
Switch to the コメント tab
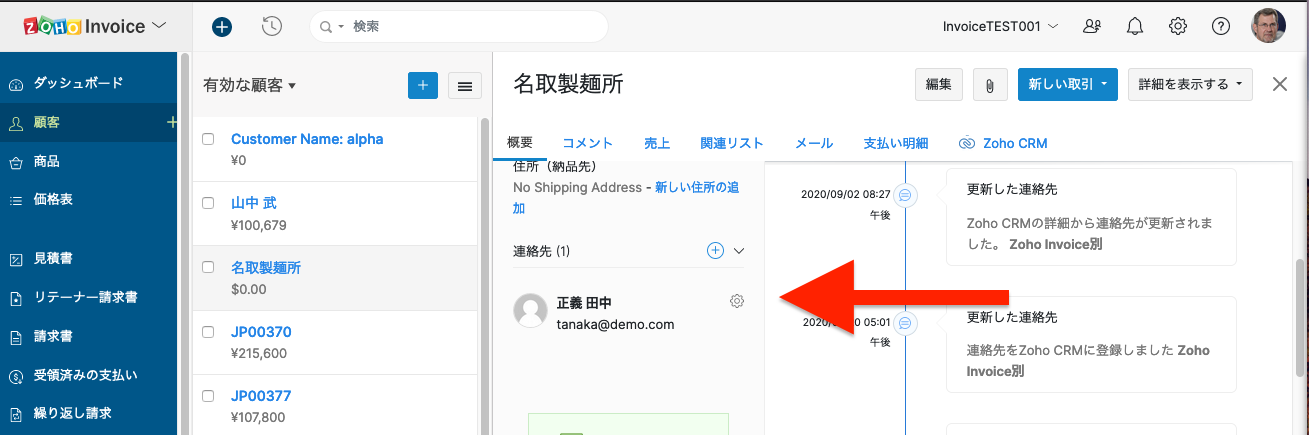[x=587, y=143]
